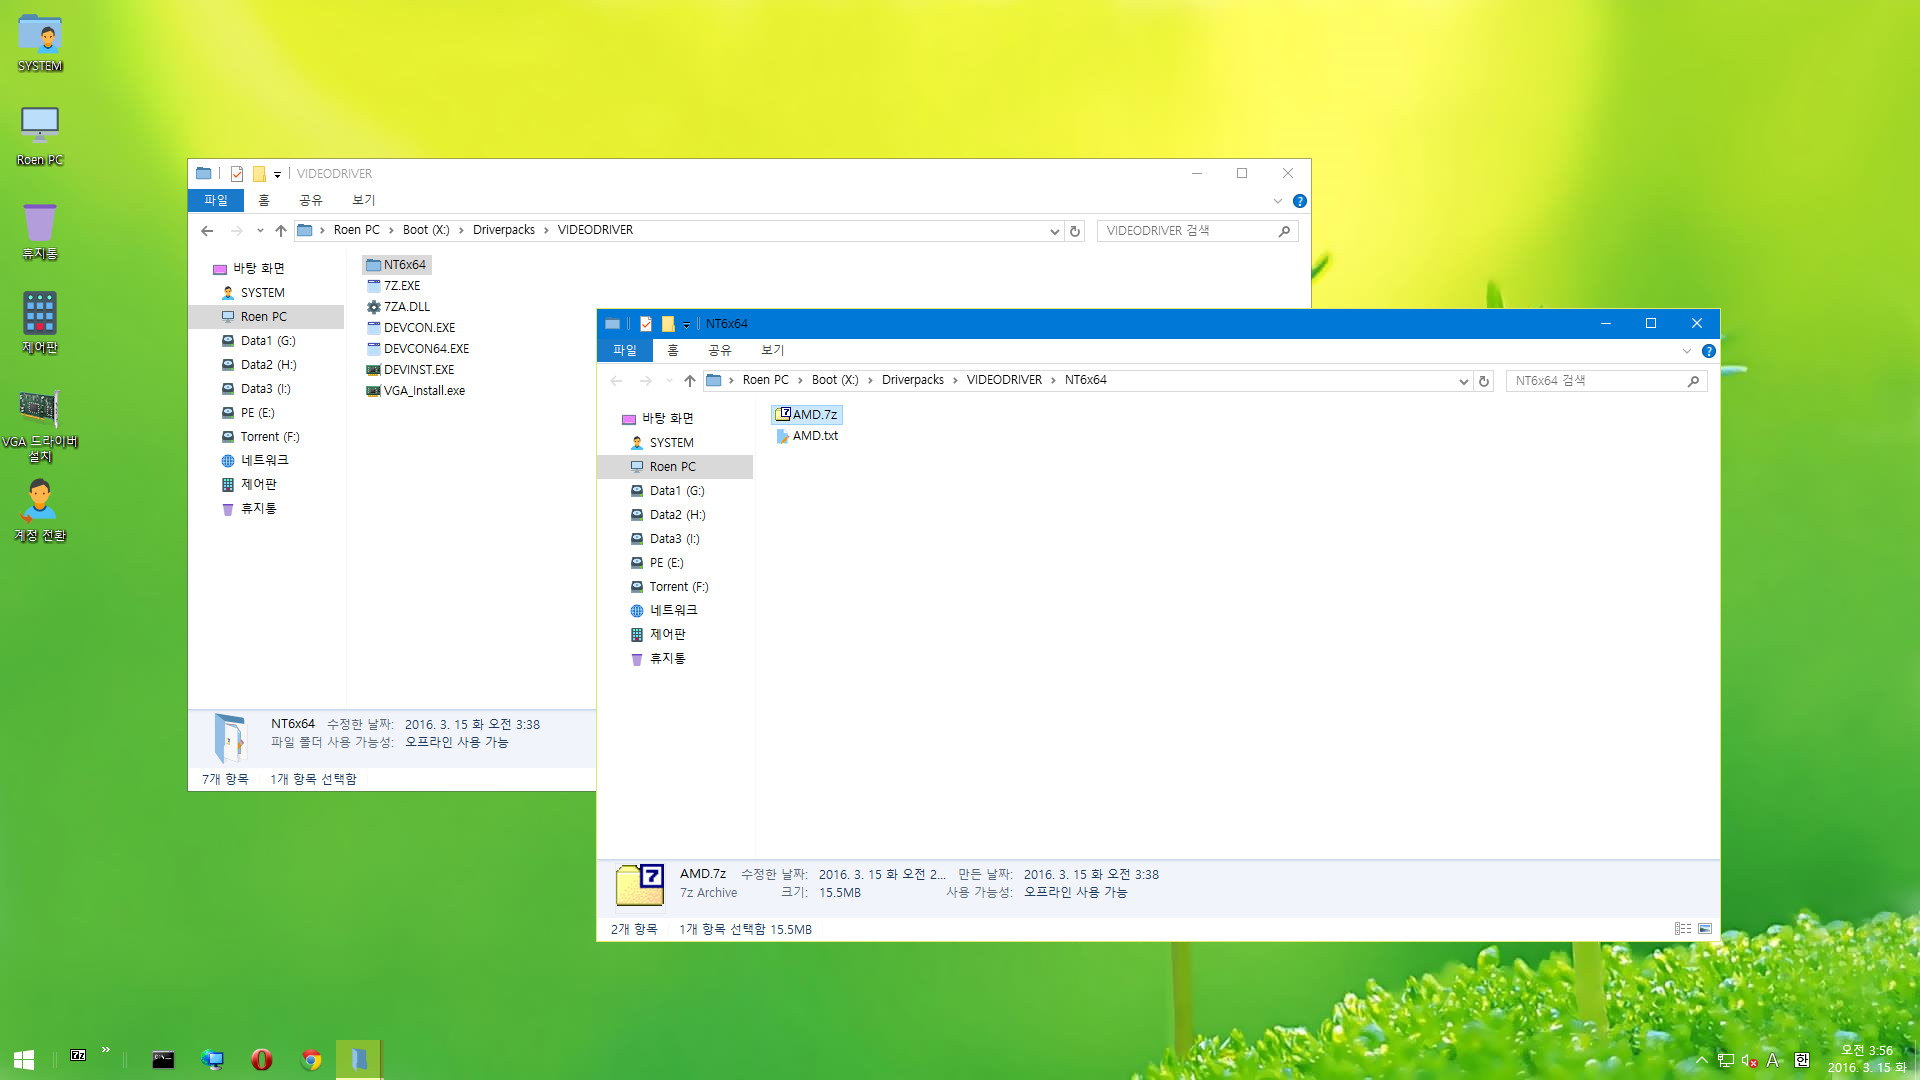
Task: Toggle the 한 input language indicator
Action: [x=1801, y=1060]
